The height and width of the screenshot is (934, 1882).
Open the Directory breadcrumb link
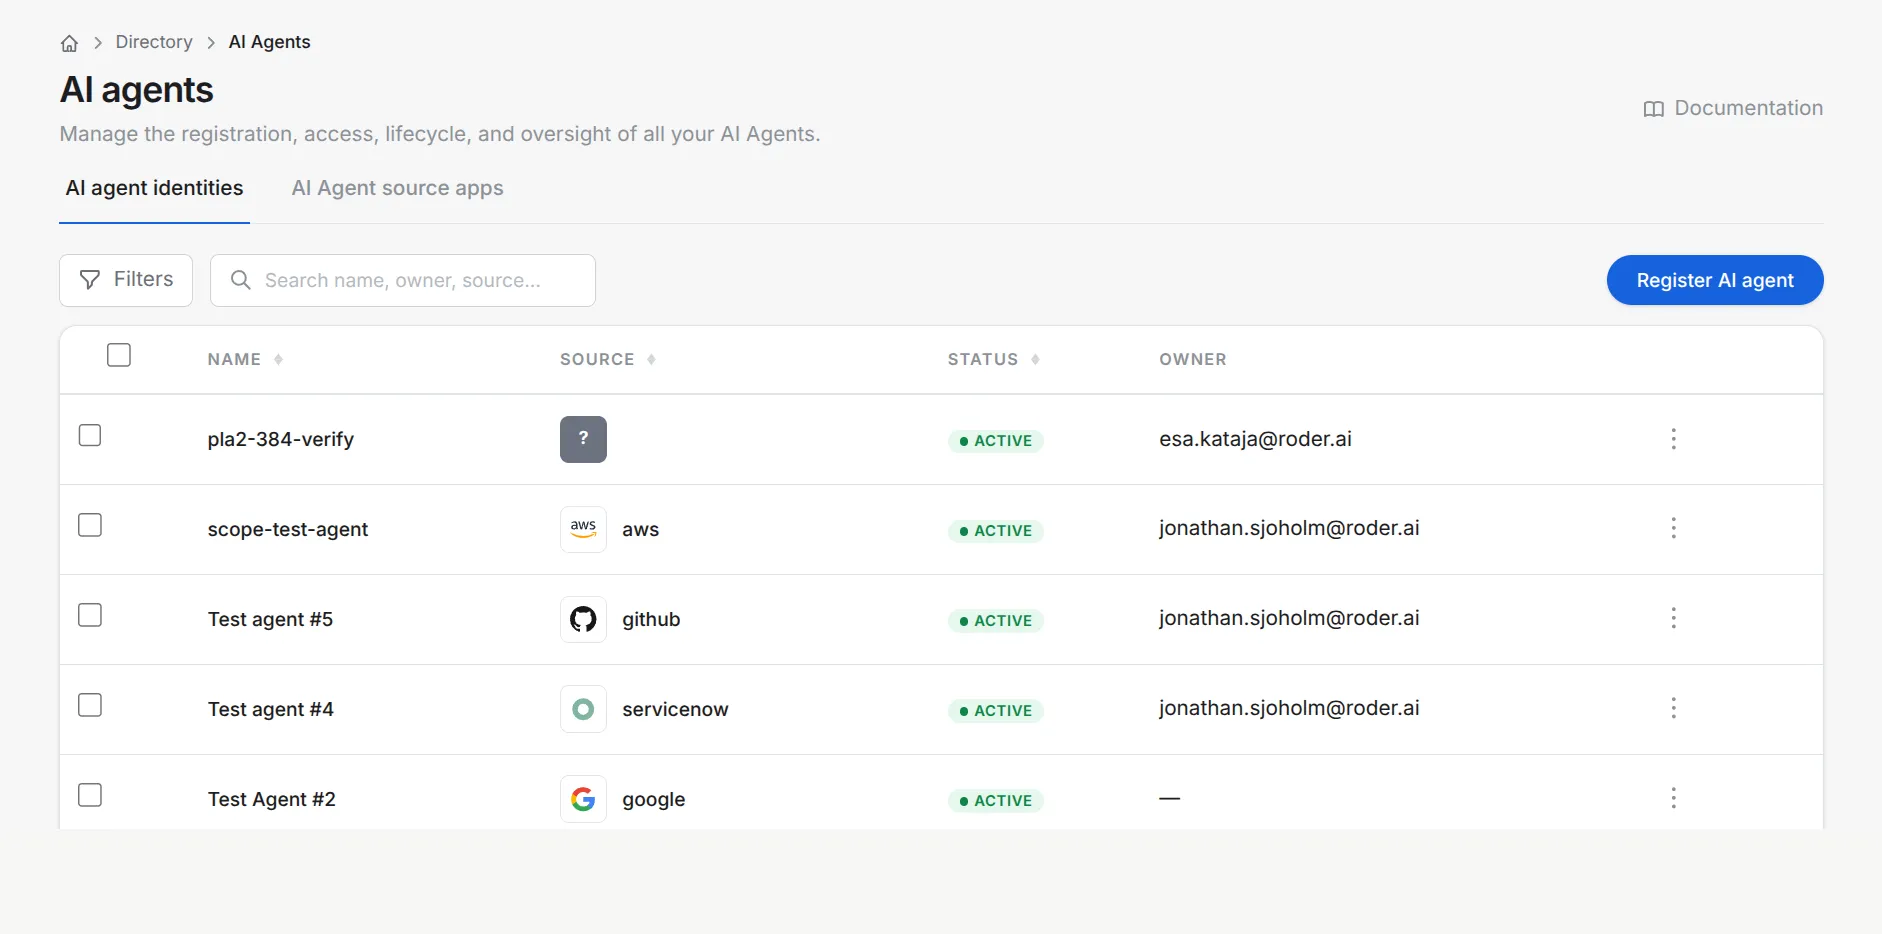[x=154, y=42]
